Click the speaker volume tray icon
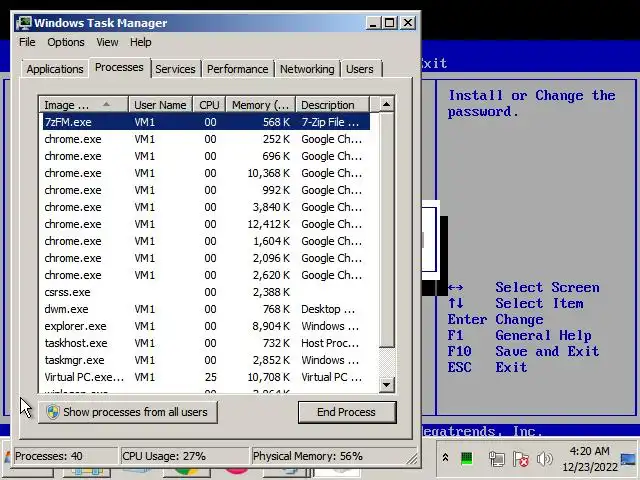Screen dimensions: 640x480 (544, 459)
